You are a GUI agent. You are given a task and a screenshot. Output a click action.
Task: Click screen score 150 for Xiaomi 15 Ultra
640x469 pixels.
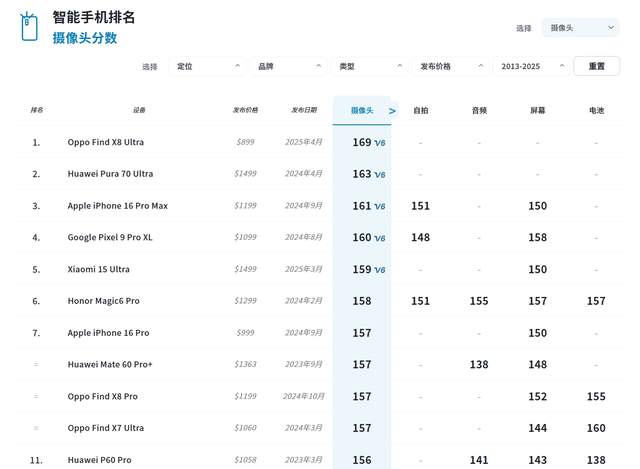(x=538, y=269)
